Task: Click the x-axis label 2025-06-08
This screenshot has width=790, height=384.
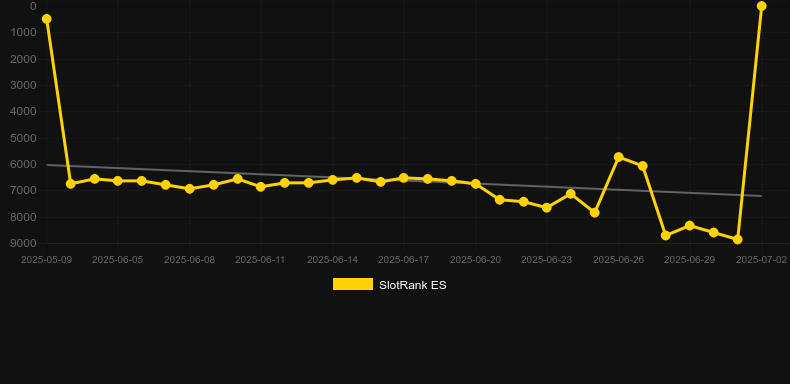Action: click(x=189, y=260)
